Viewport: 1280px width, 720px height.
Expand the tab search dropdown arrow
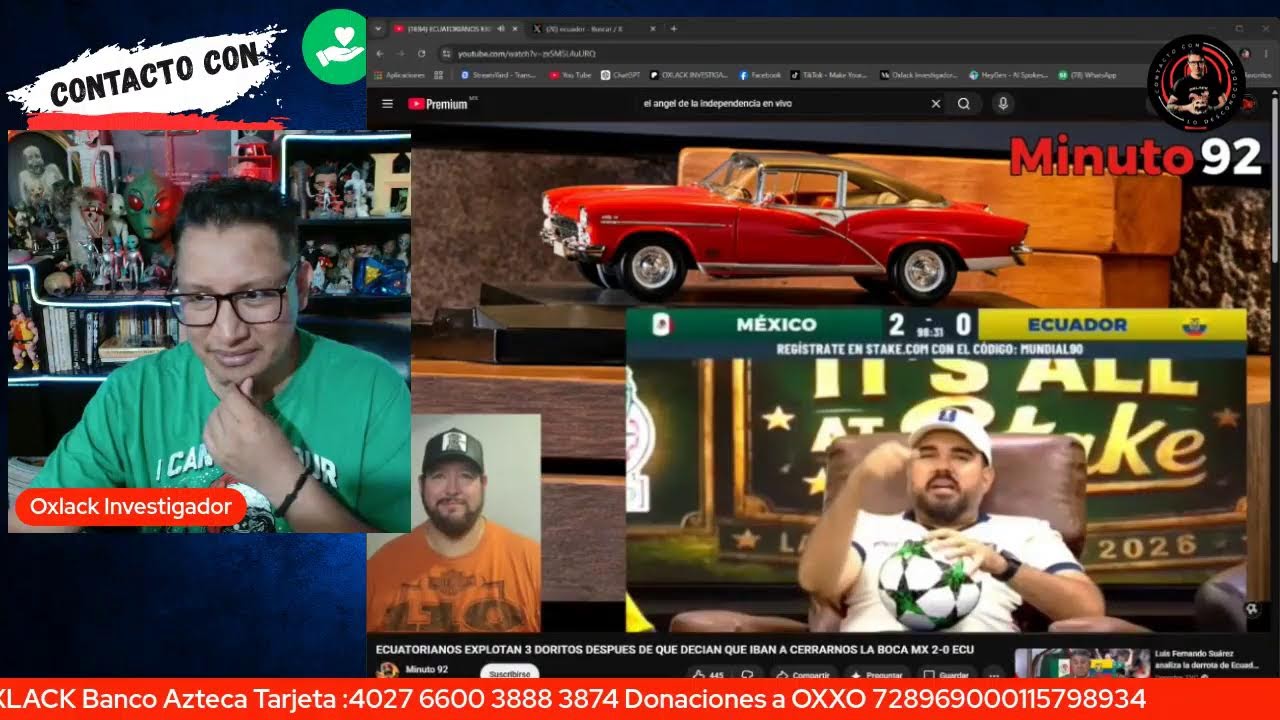[x=379, y=29]
